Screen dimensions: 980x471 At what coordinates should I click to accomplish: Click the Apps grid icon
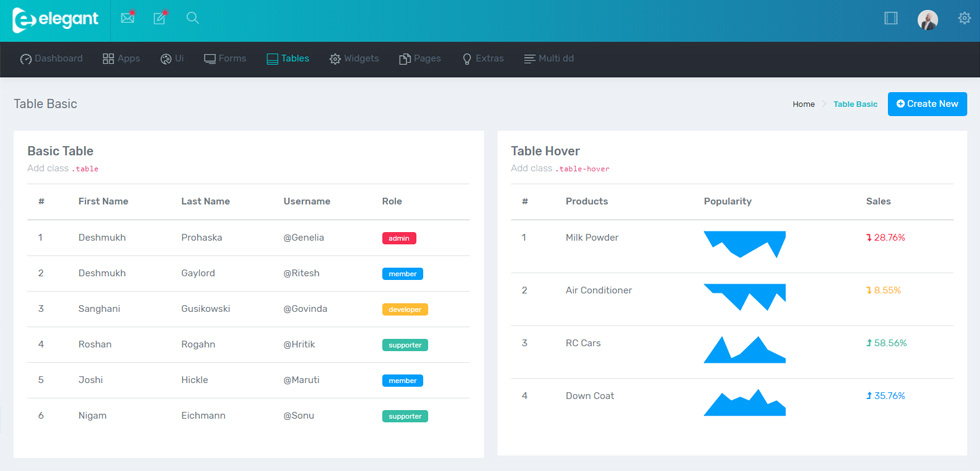(108, 59)
